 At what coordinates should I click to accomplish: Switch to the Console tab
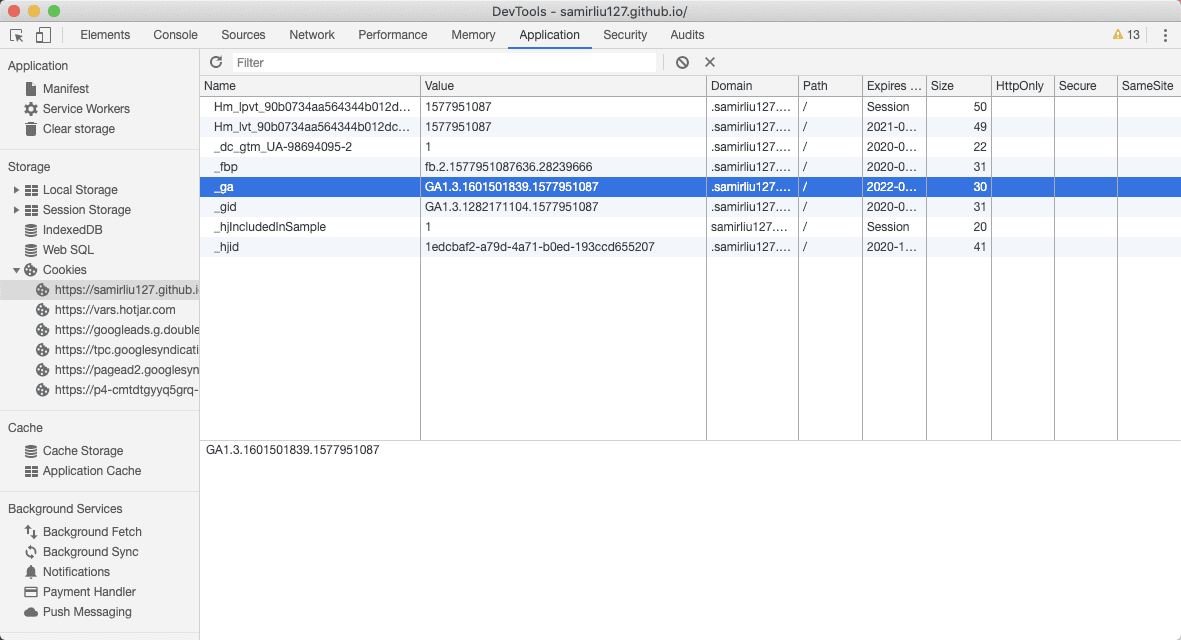[175, 35]
